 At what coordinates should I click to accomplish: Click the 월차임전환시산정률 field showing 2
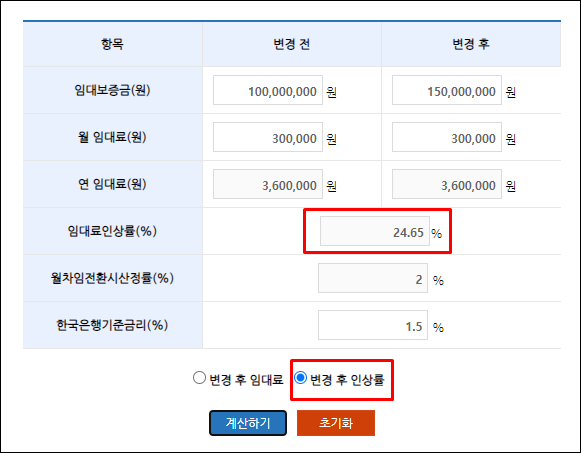(373, 278)
